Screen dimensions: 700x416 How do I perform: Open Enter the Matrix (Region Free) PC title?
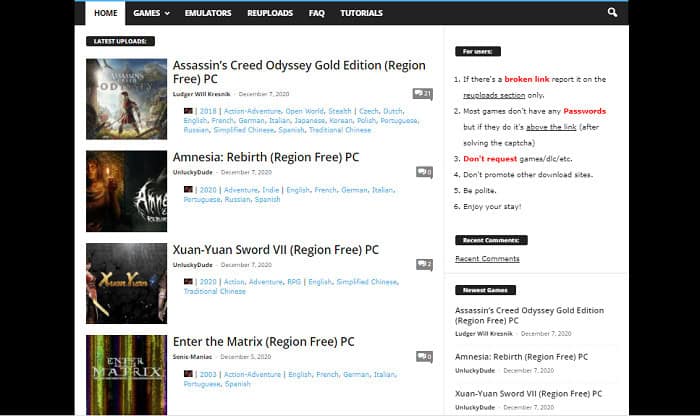263,342
